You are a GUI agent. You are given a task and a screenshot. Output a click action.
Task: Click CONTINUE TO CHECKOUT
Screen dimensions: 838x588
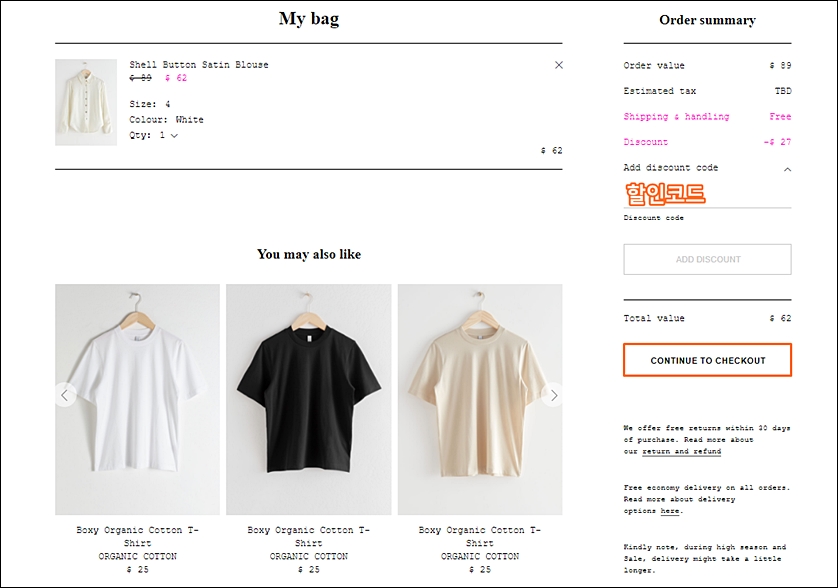pyautogui.click(x=707, y=360)
